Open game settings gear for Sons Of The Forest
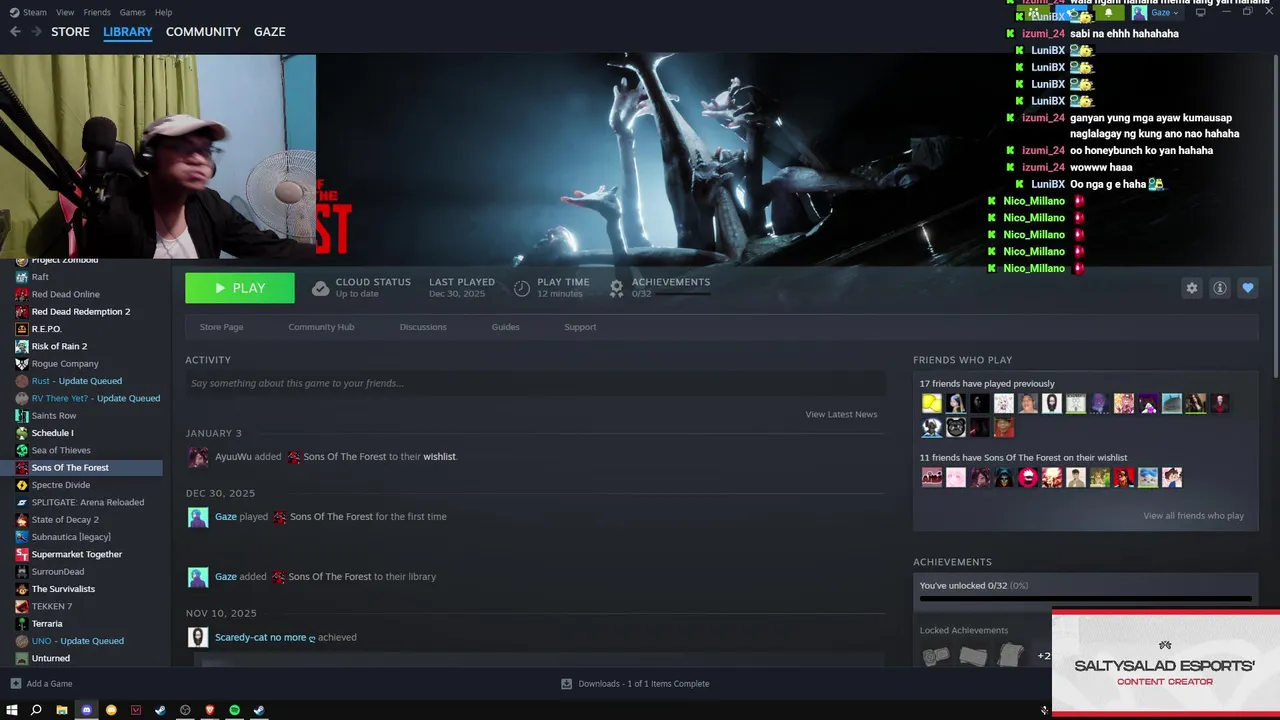This screenshot has height=720, width=1280. tap(1191, 288)
